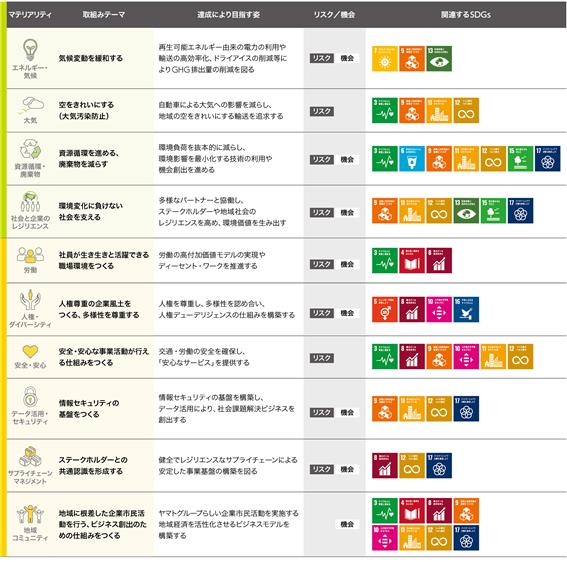Screen dimensions: 567x562
Task: Select blue SDG 6 water icon
Action: click(412, 158)
